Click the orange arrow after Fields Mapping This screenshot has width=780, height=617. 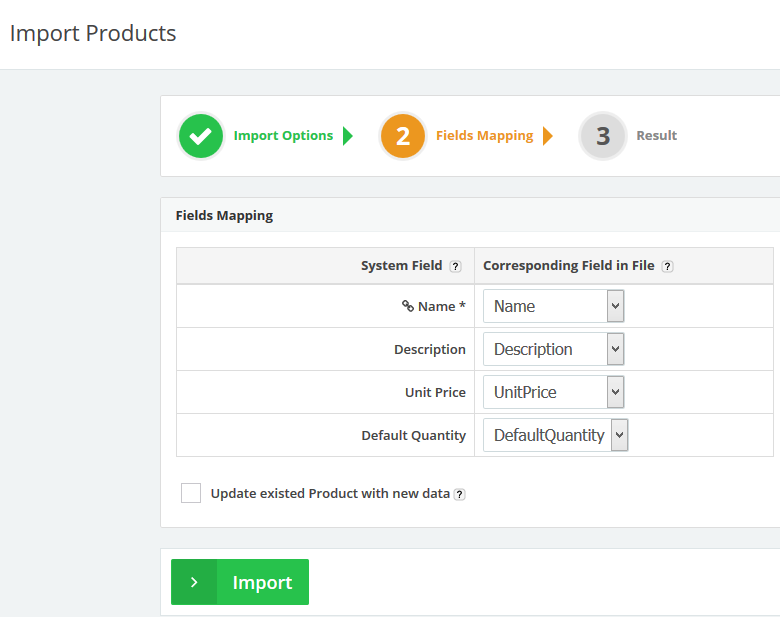click(548, 136)
